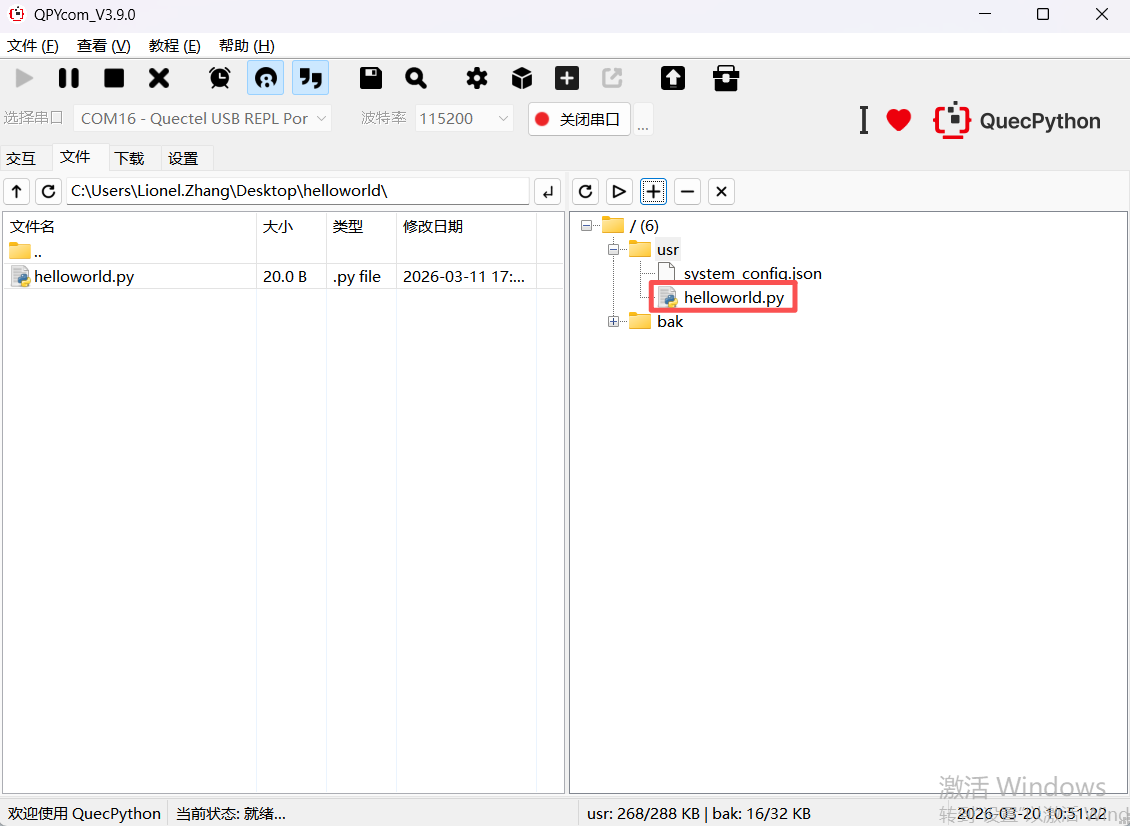This screenshot has height=826, width=1130.
Task: Toggle the highlighted quotation marks button
Action: pos(311,78)
